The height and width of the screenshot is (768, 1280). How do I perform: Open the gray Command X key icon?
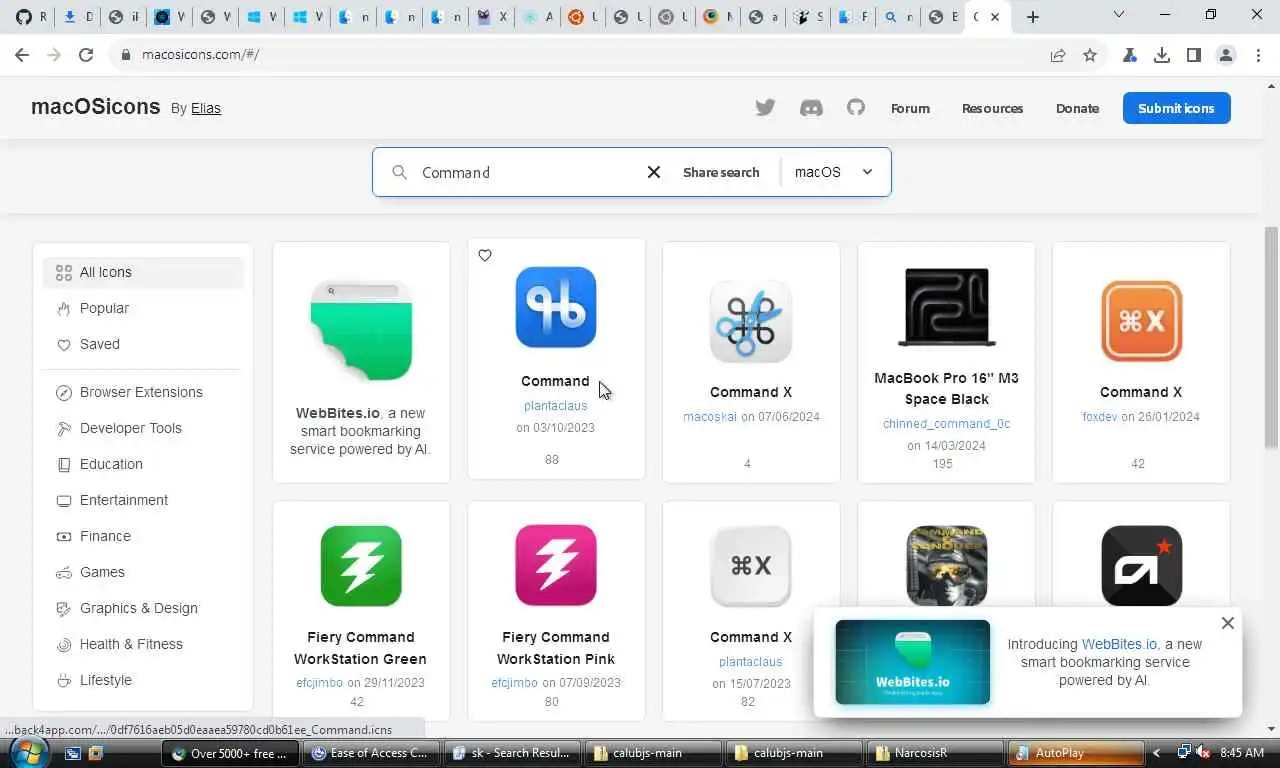[x=751, y=566]
